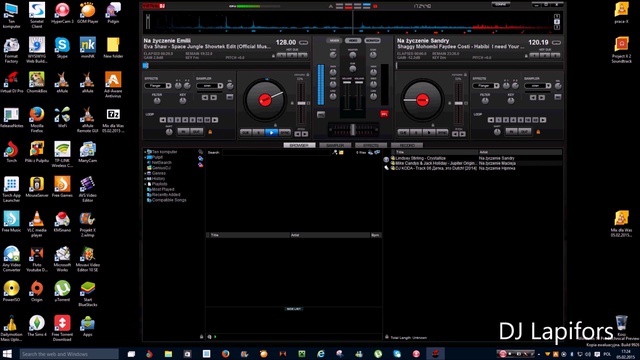The image size is (640, 360).
Task: Select Video panel button
Action: coord(353,40)
